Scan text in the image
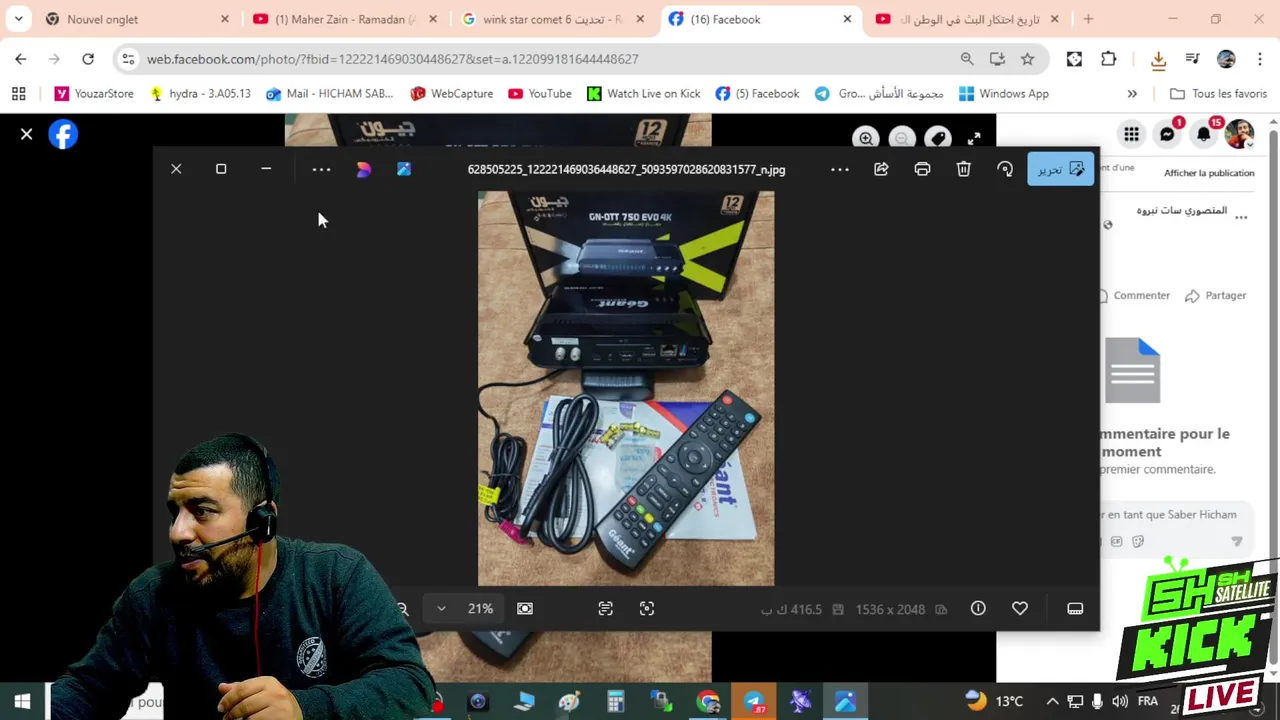The height and width of the screenshot is (720, 1280). [605, 608]
